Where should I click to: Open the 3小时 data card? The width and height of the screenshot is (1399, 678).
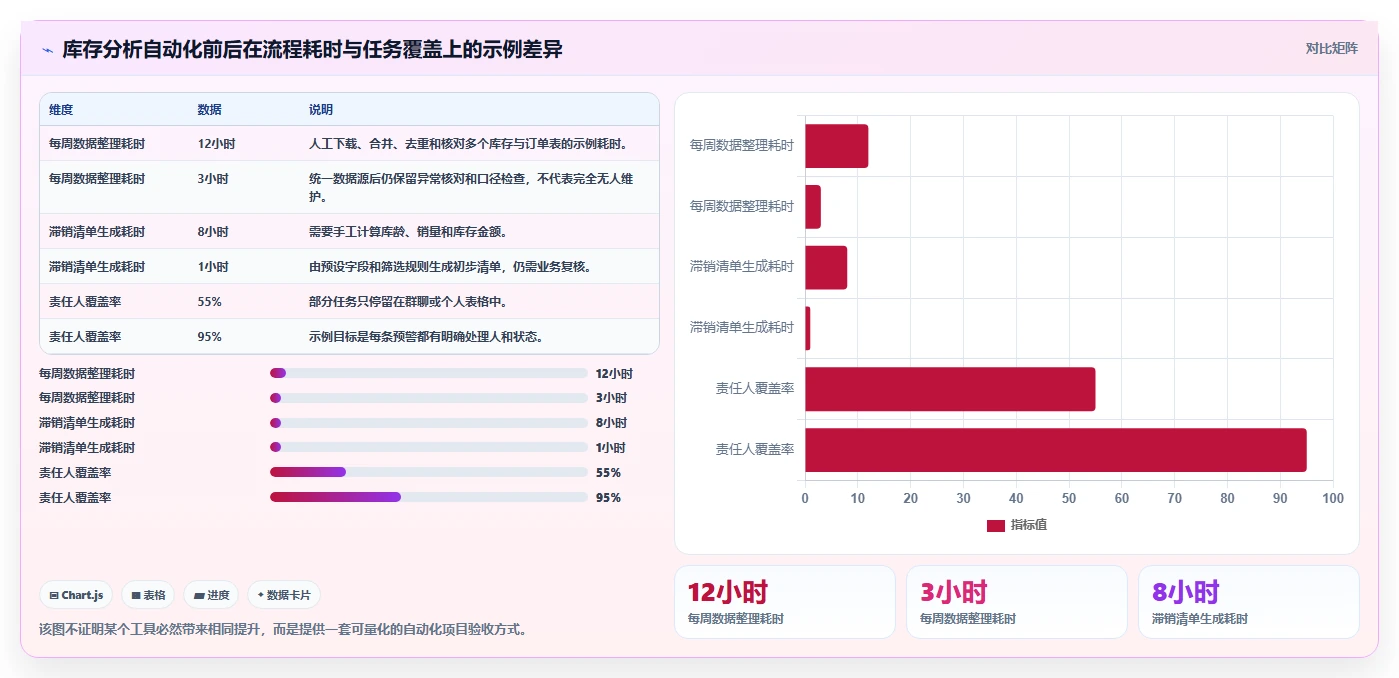point(1017,602)
